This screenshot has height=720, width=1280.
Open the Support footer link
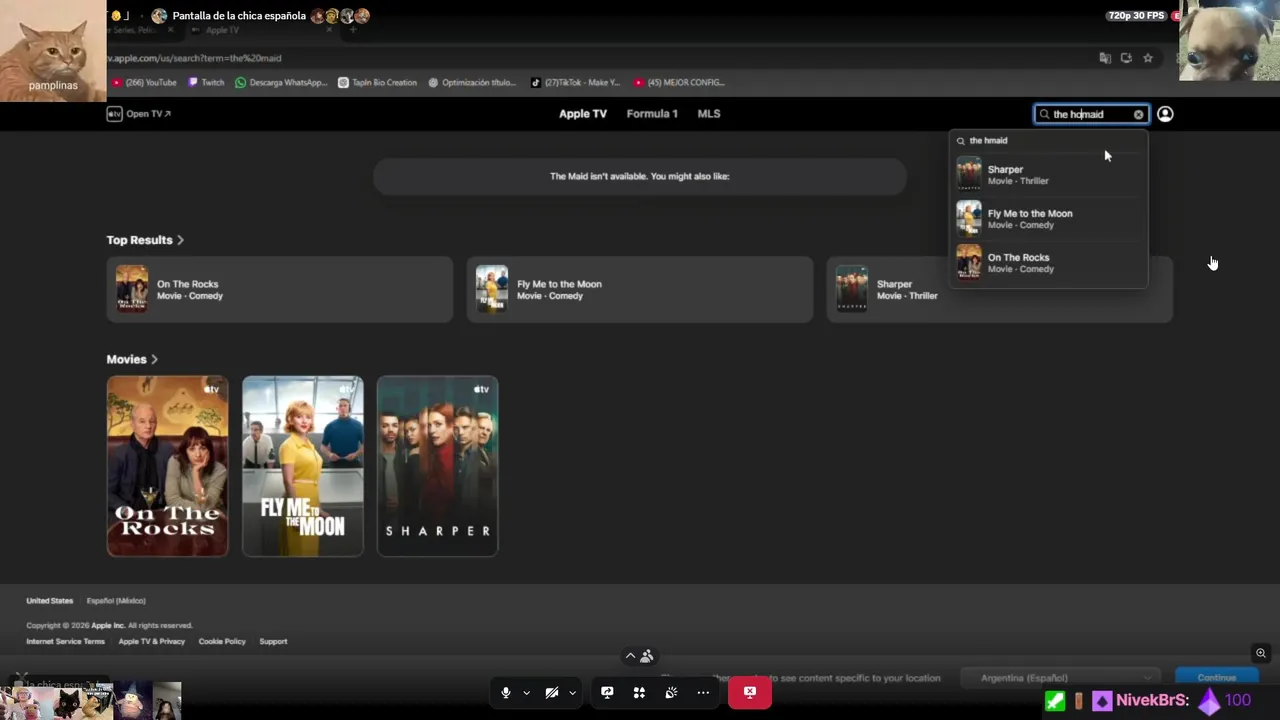[x=273, y=642]
